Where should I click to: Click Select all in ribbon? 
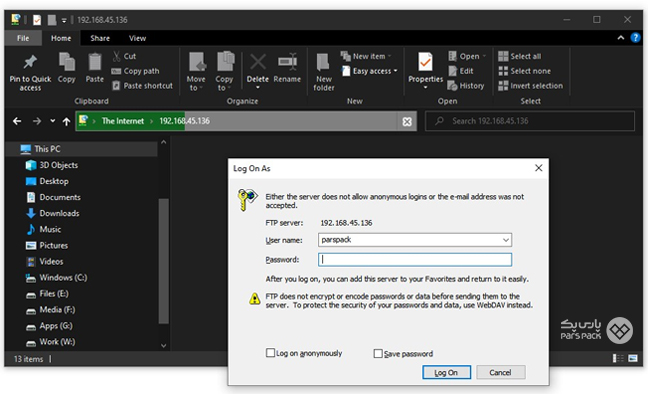pyautogui.click(x=519, y=56)
